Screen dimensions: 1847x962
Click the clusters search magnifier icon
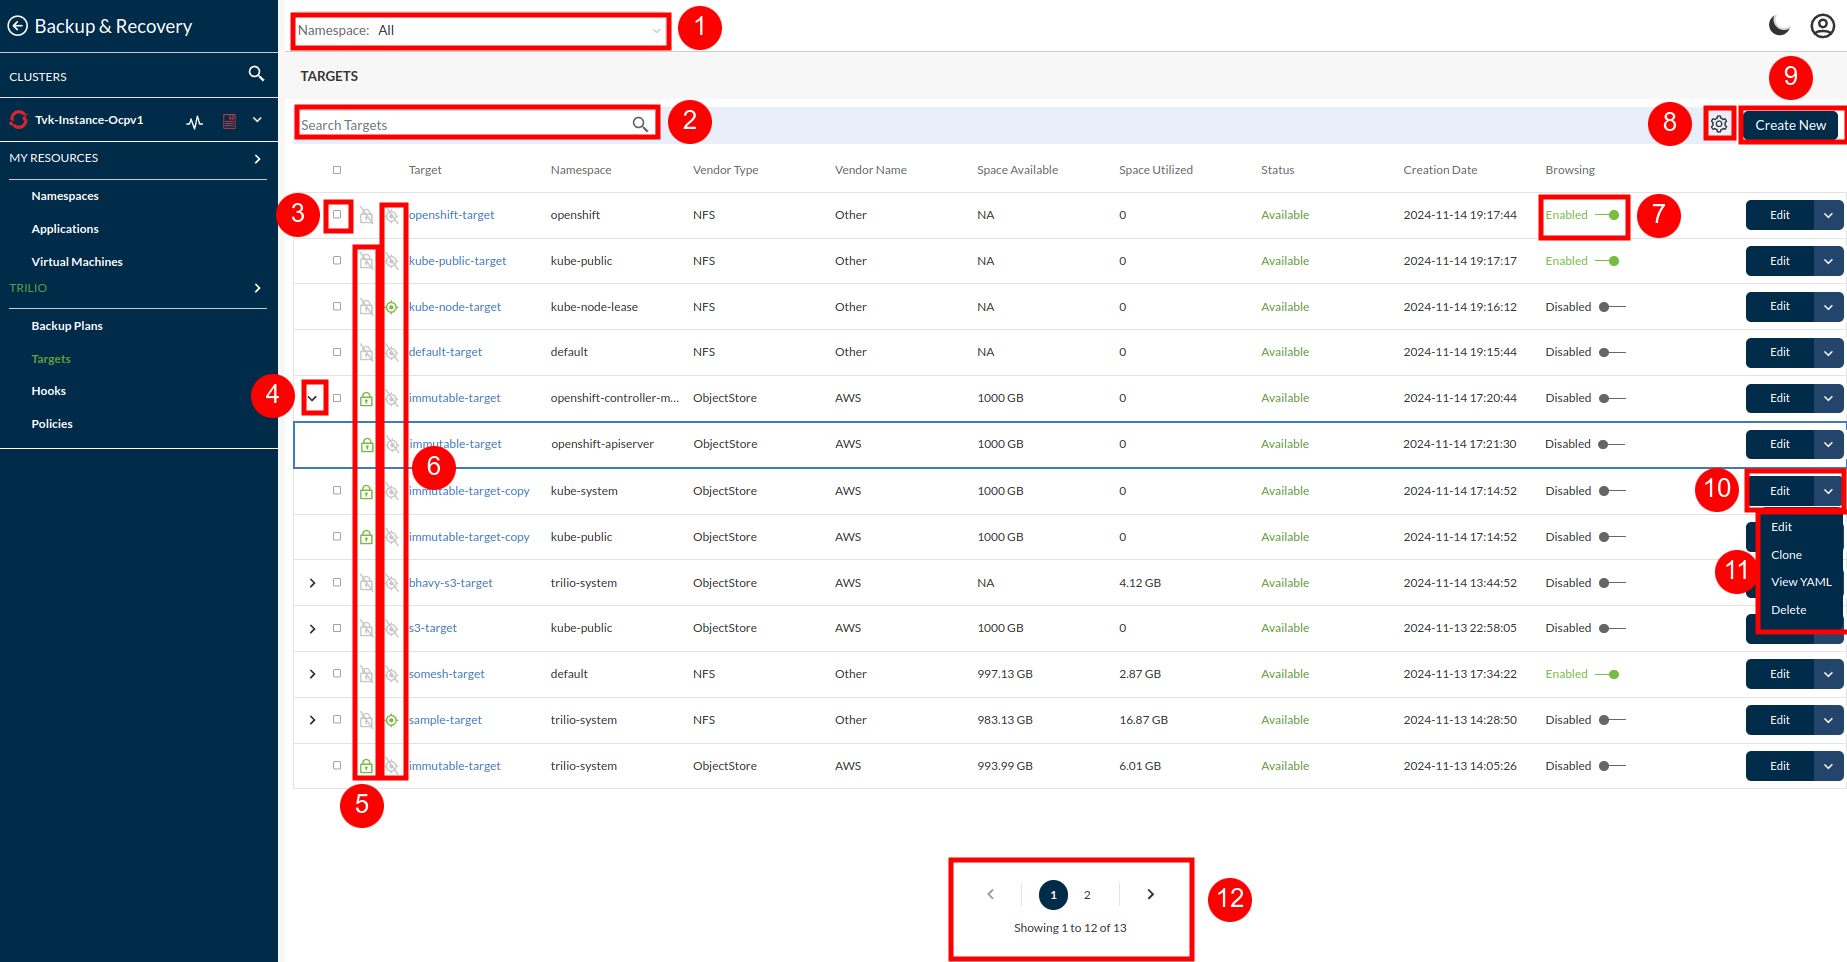click(256, 74)
